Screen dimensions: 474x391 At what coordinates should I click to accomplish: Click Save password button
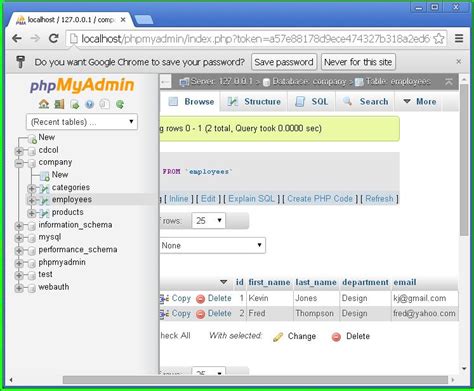[284, 62]
